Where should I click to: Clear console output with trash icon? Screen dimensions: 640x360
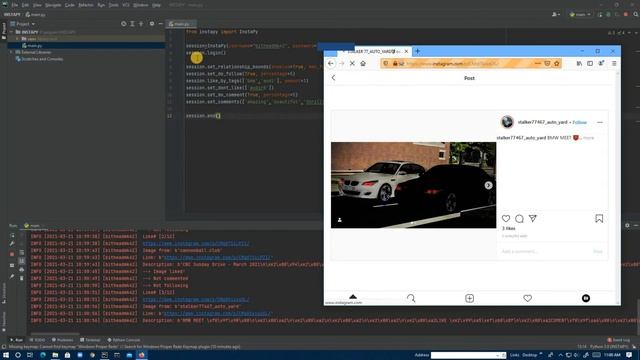22,278
